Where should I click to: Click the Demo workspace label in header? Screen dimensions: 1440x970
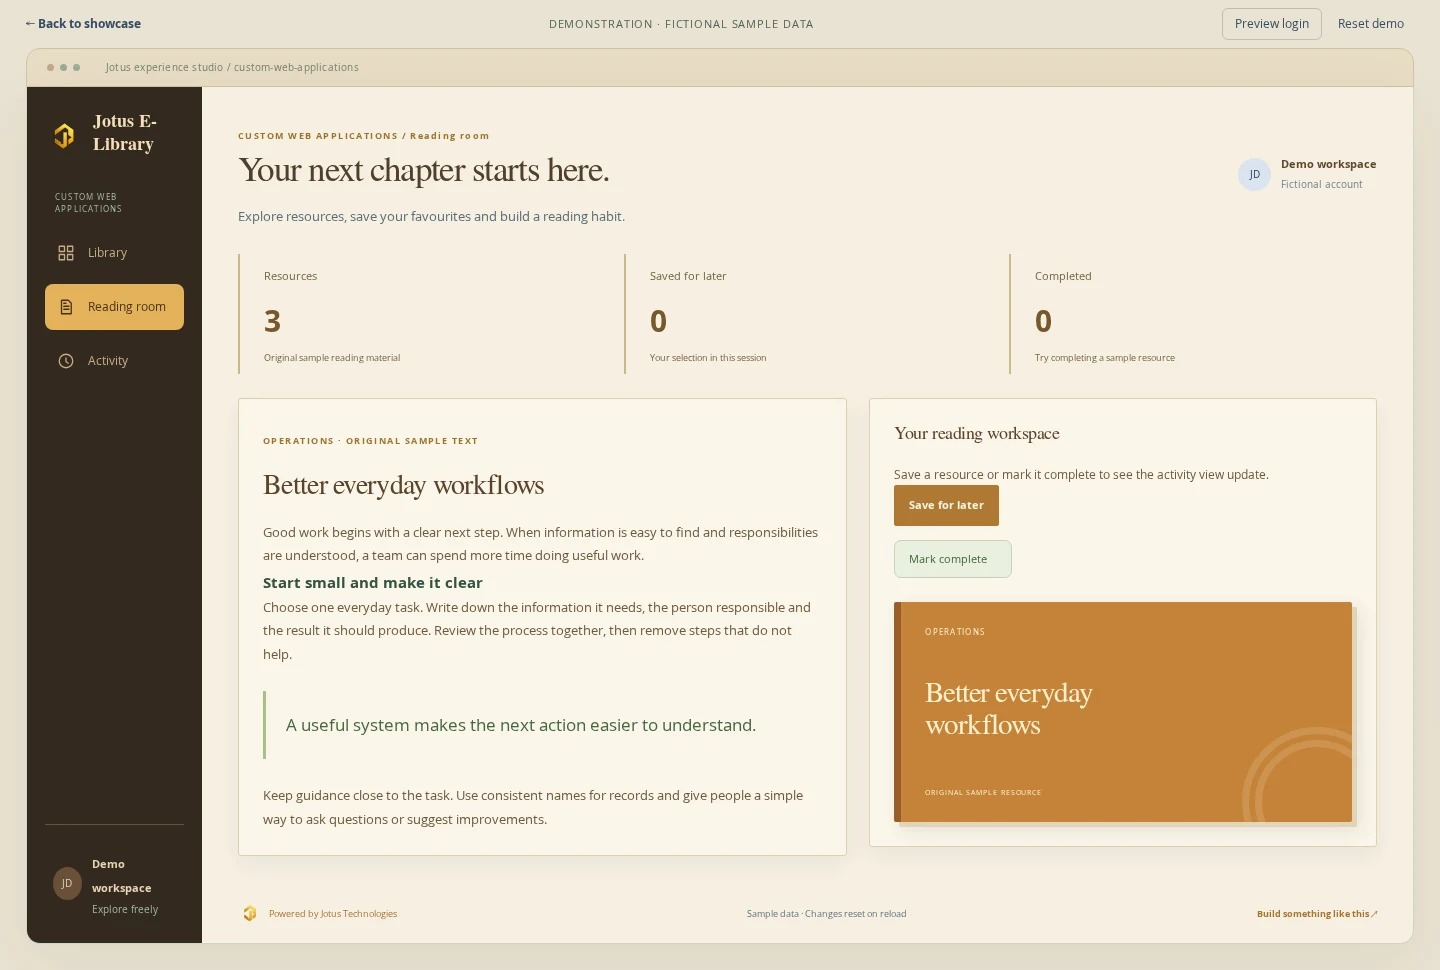(x=1328, y=164)
